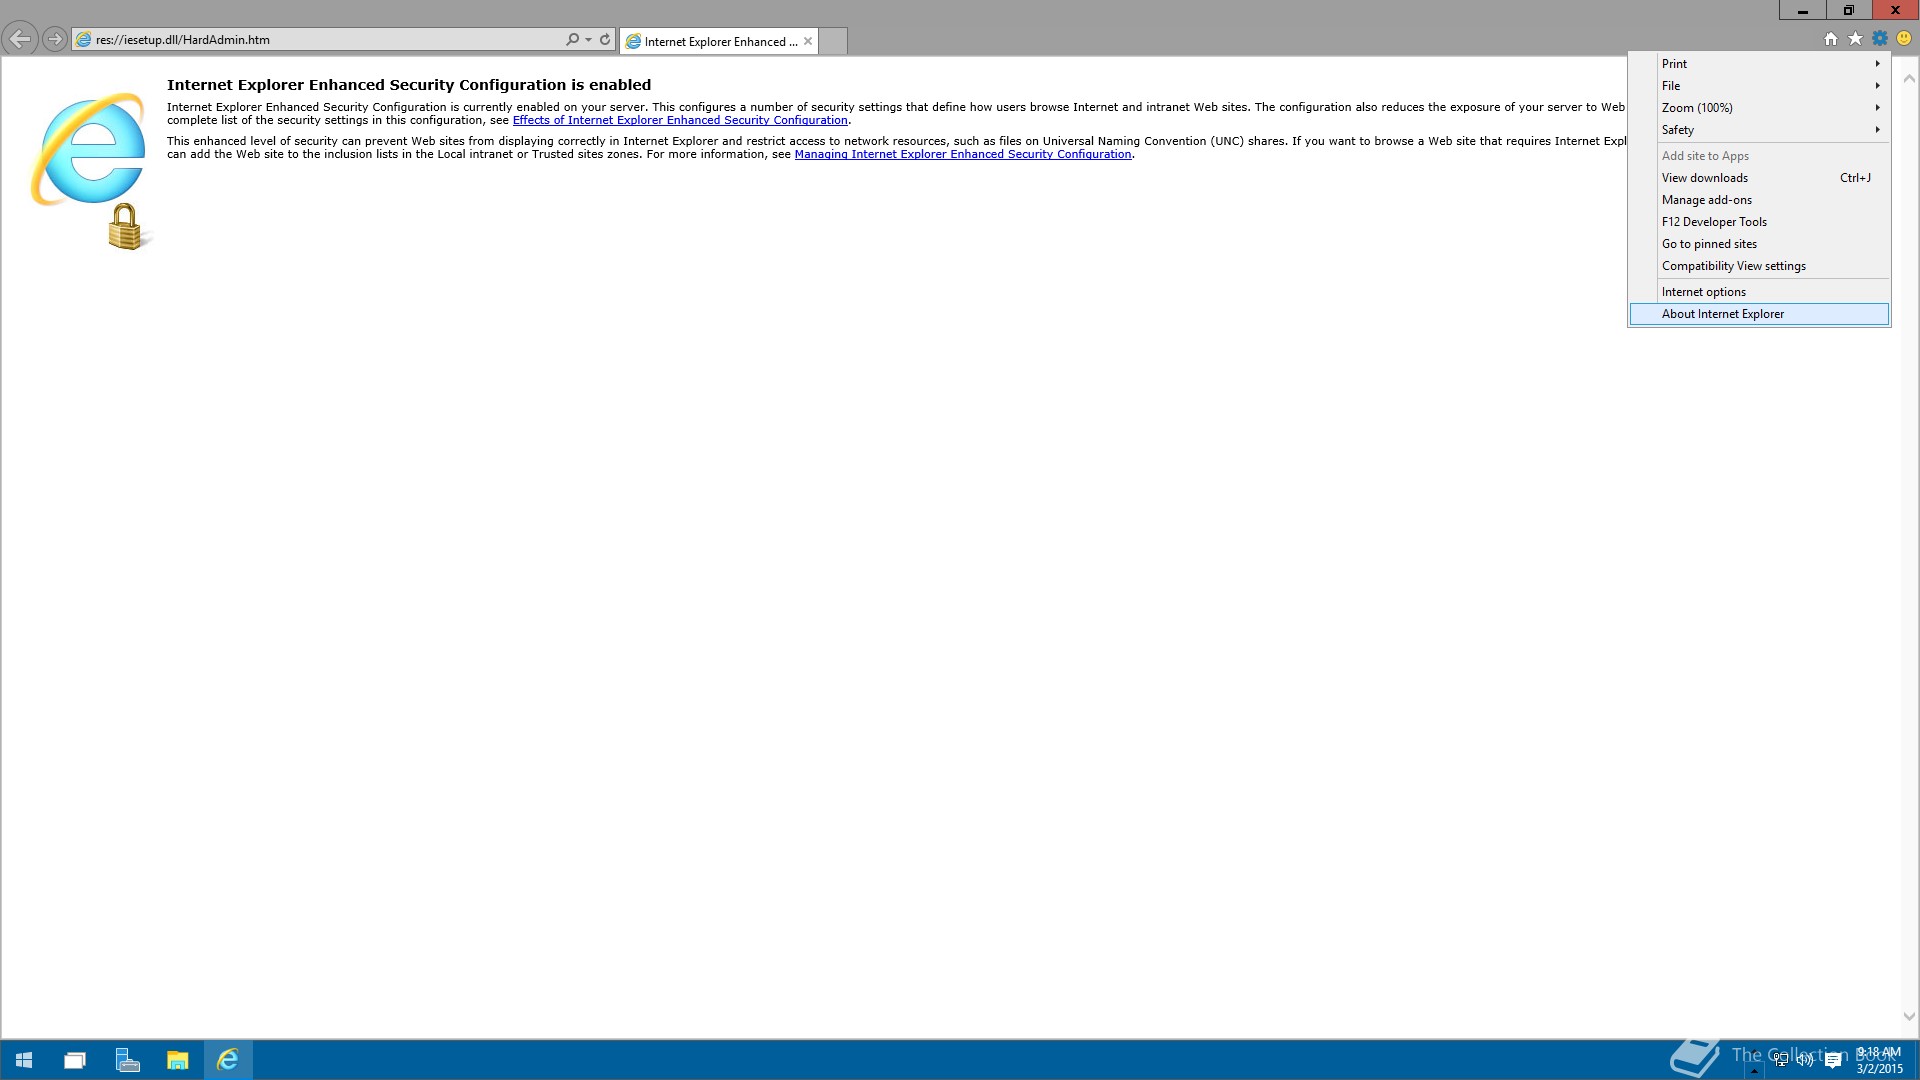Screen dimensions: 1920x1080
Task: Open Compatibility View settings
Action: click(1759, 266)
